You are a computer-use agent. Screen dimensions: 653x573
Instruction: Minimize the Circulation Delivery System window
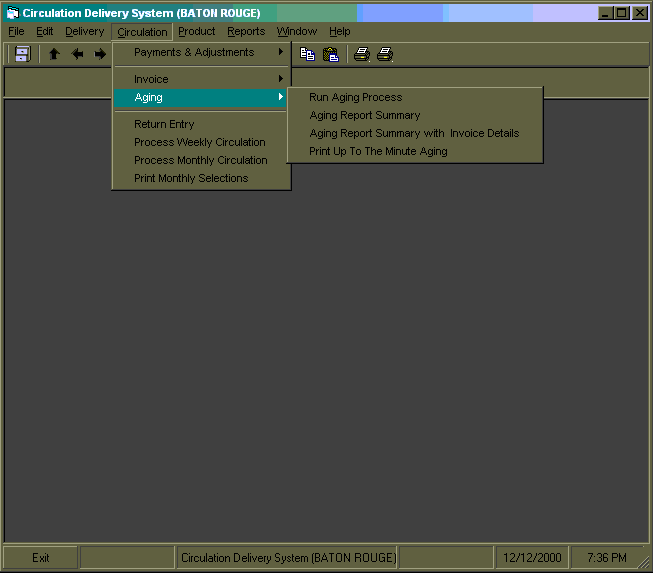pyautogui.click(x=606, y=13)
